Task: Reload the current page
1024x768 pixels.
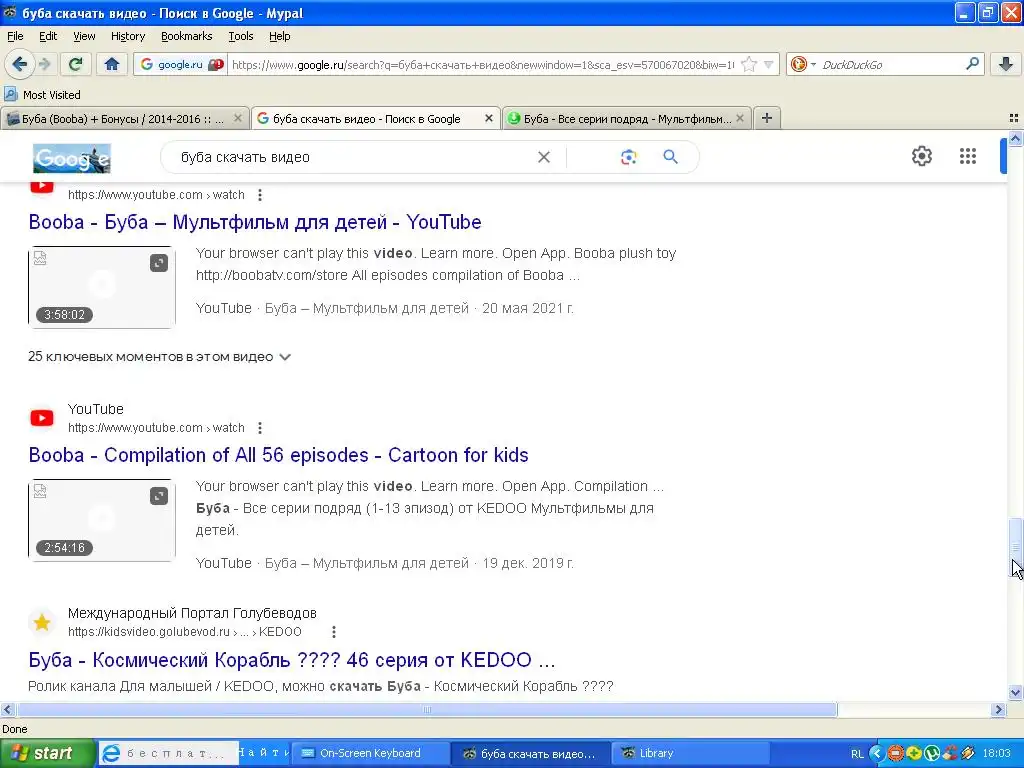Action: click(x=75, y=64)
